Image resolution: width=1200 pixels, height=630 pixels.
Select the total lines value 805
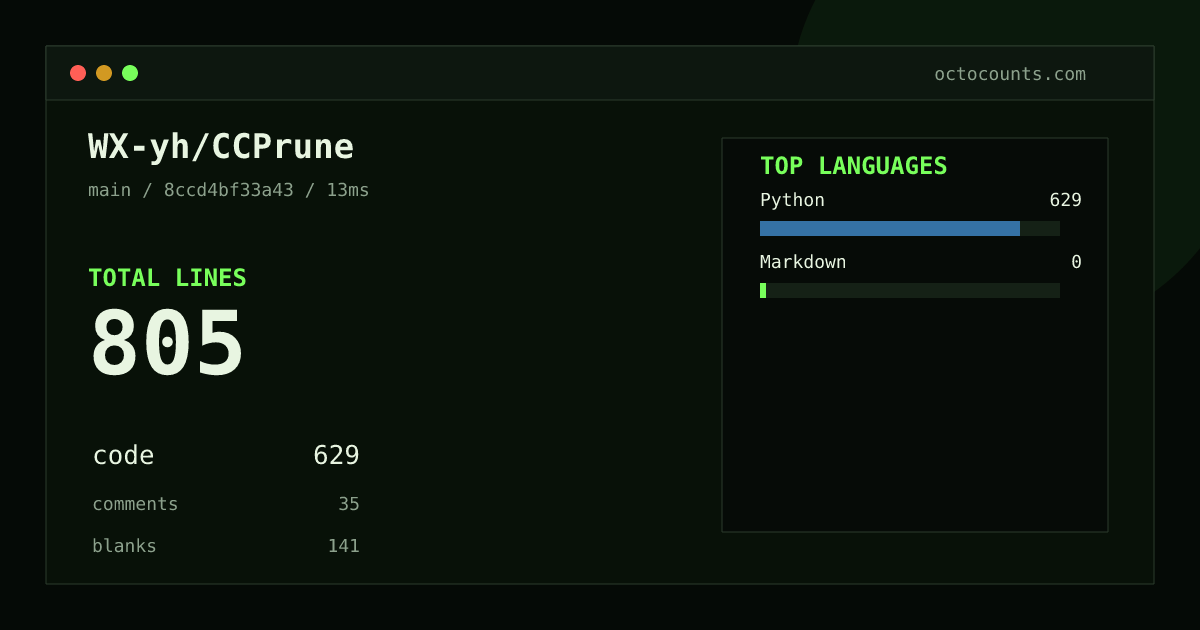pyautogui.click(x=167, y=343)
